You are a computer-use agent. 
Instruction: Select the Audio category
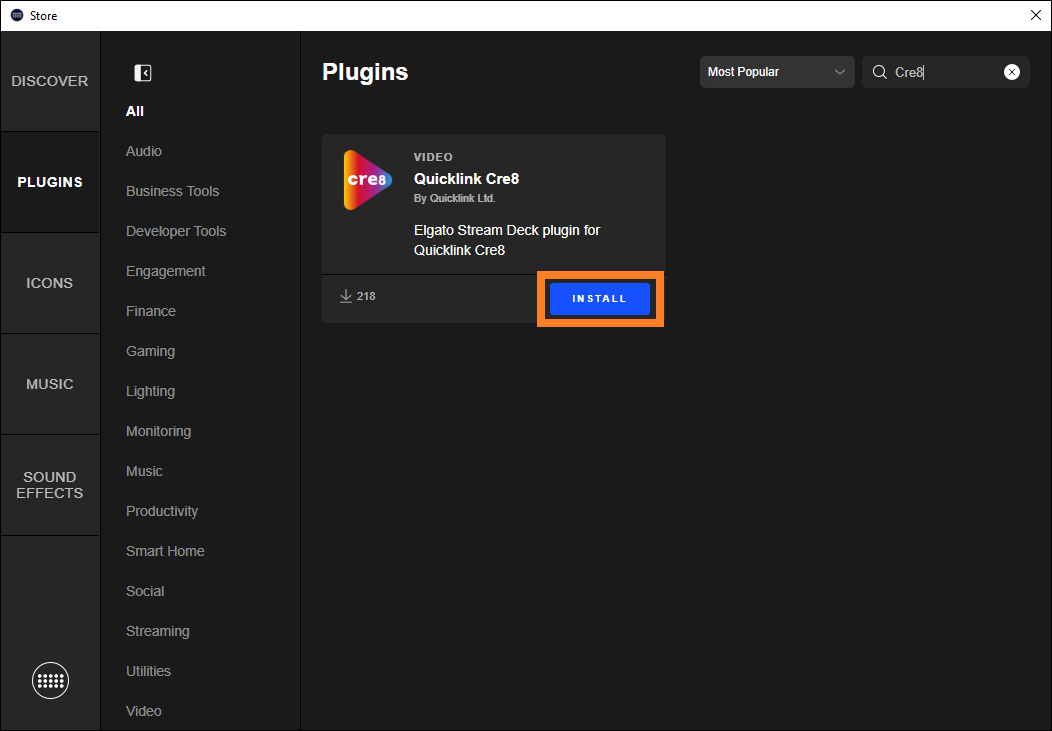point(144,151)
